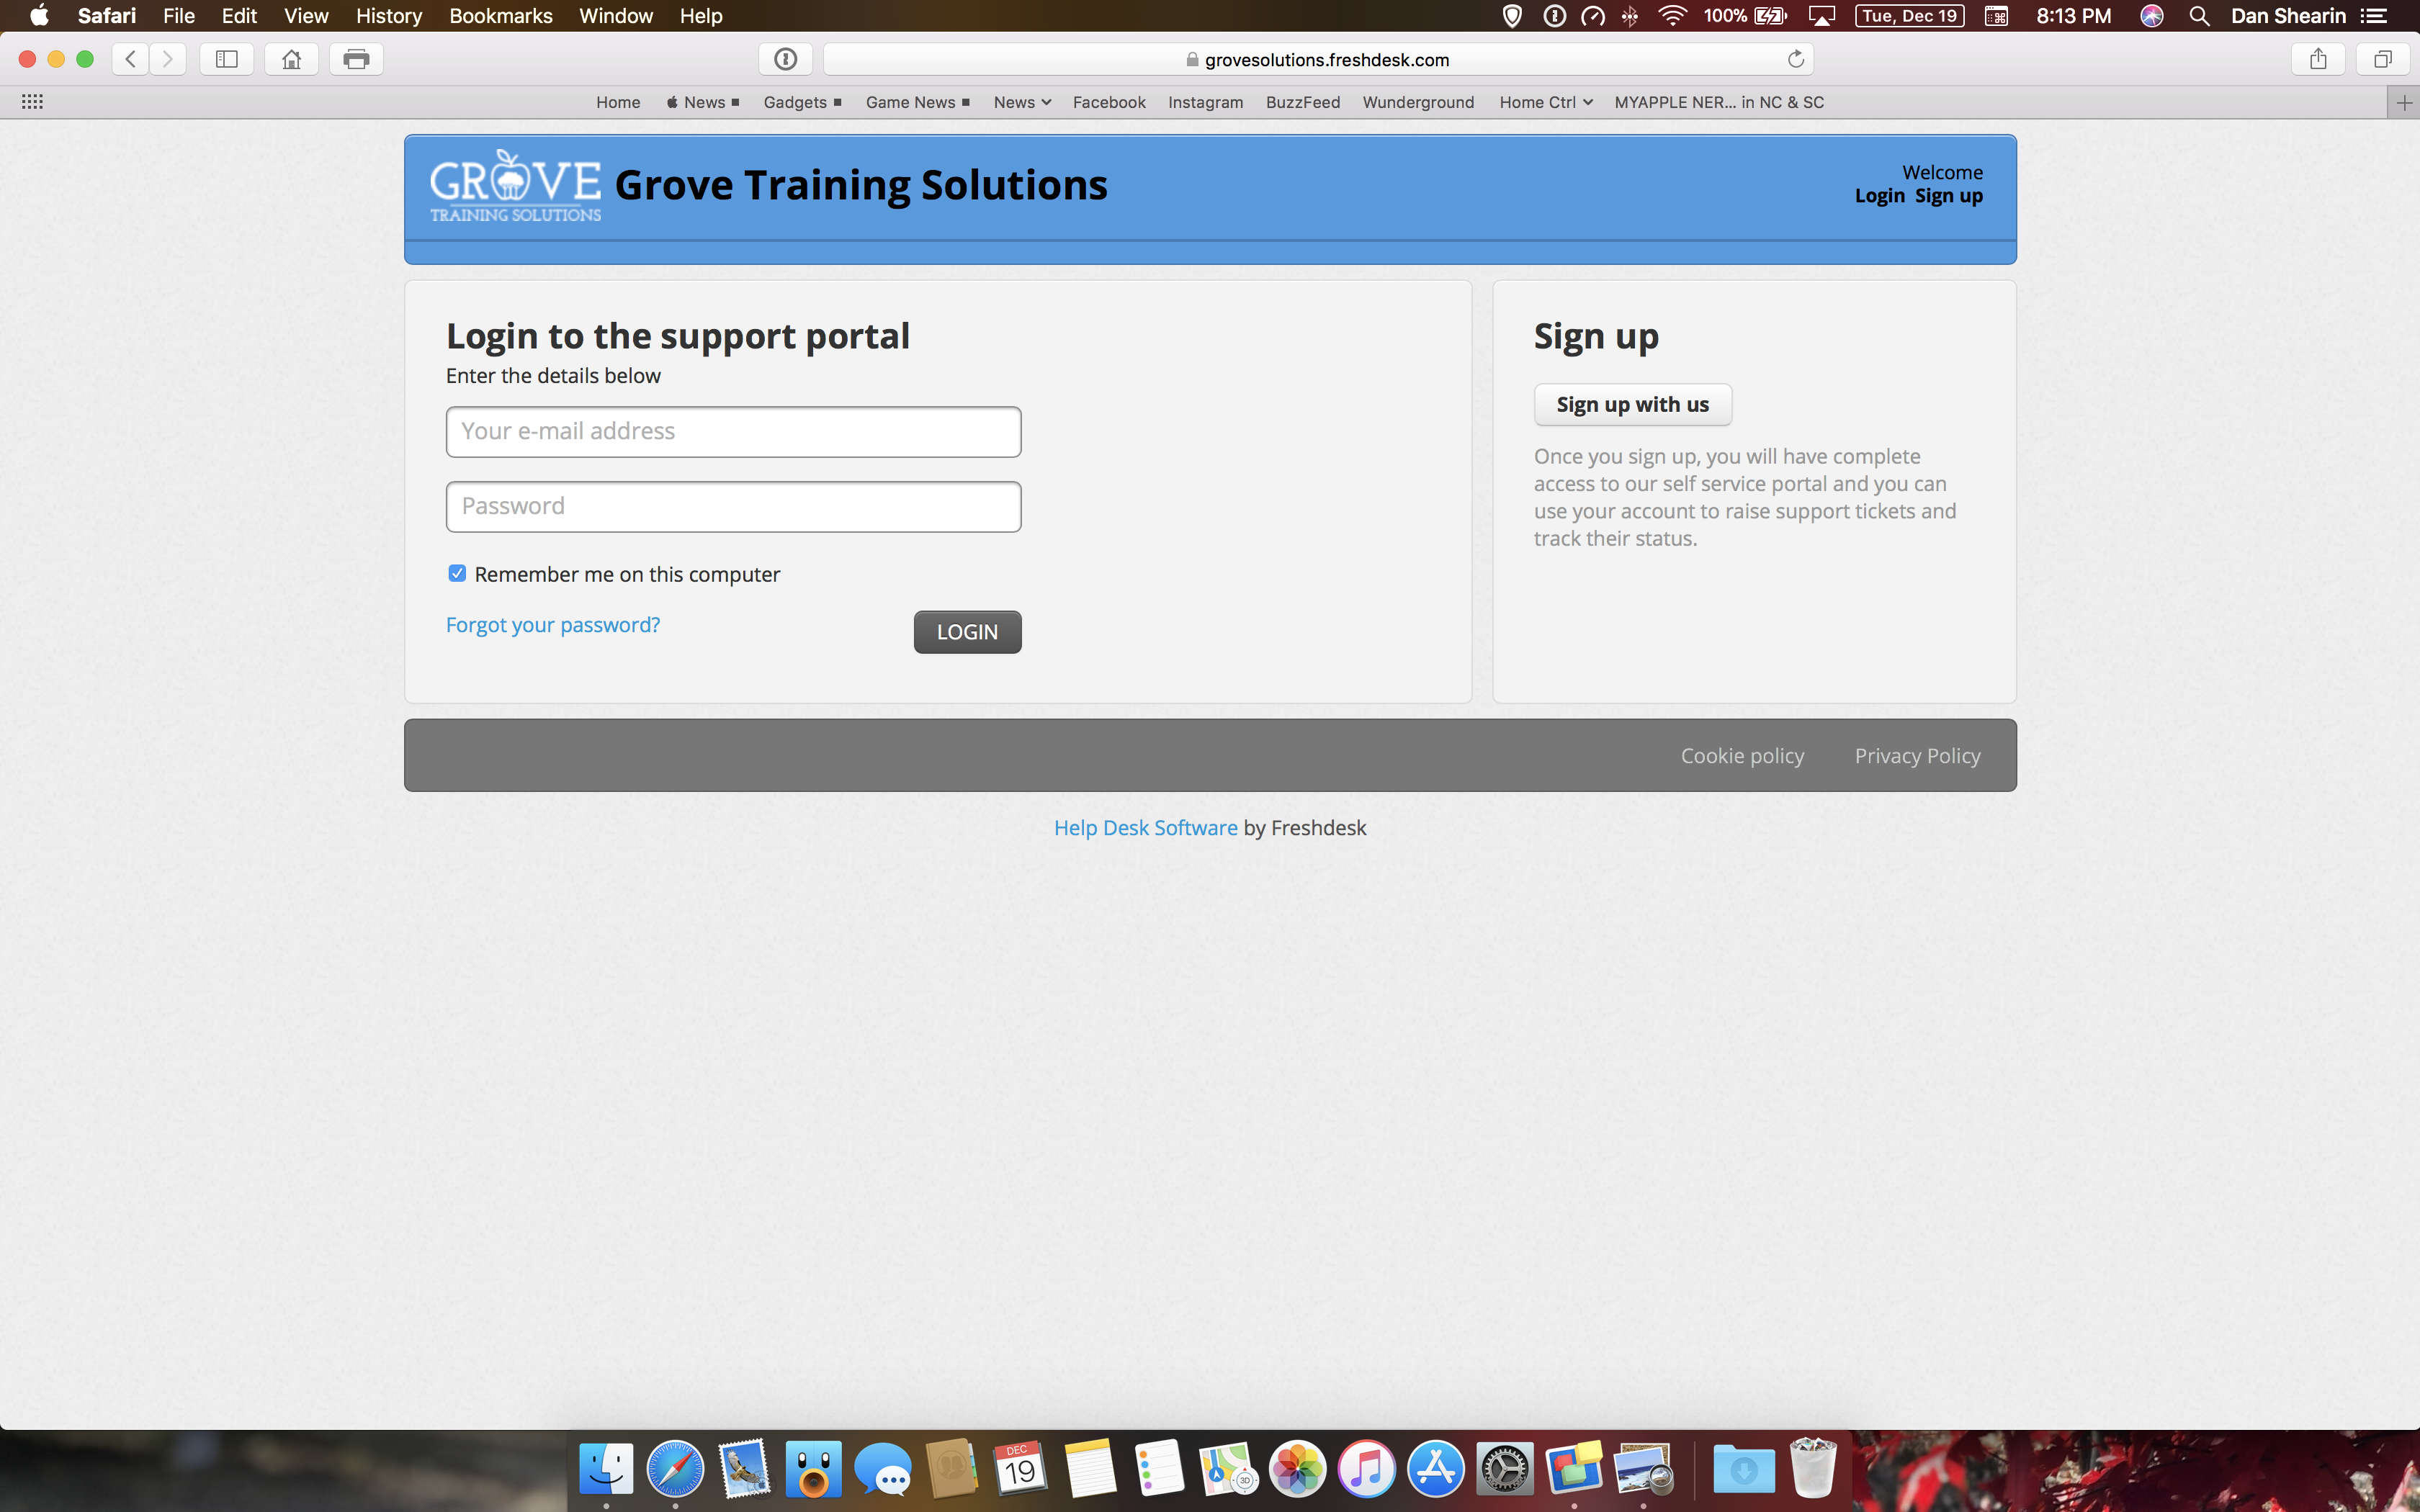Open the Help Desk Software link
Image resolution: width=2420 pixels, height=1512 pixels.
(1145, 828)
